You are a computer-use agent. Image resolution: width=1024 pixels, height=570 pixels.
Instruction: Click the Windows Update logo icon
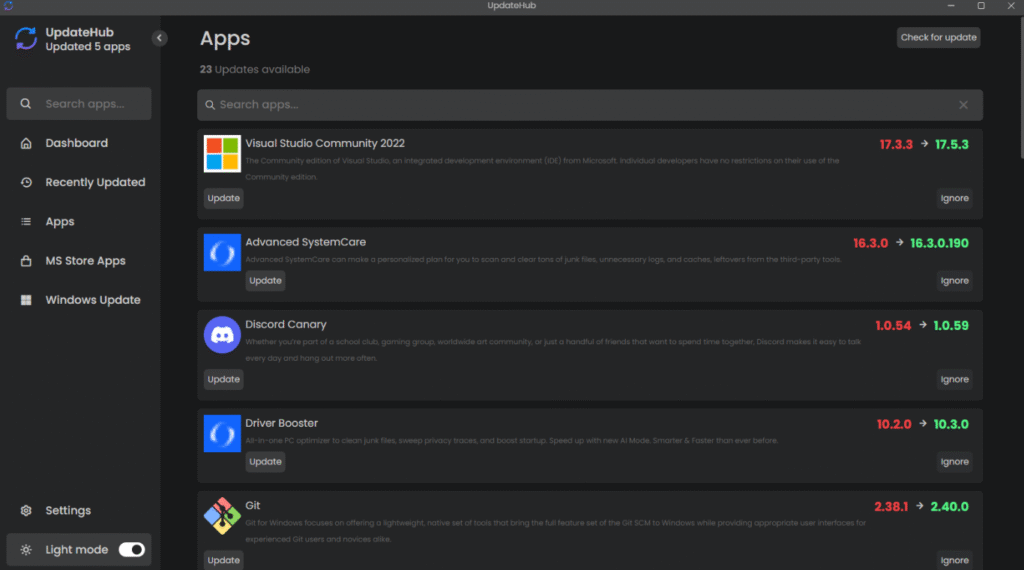click(26, 300)
